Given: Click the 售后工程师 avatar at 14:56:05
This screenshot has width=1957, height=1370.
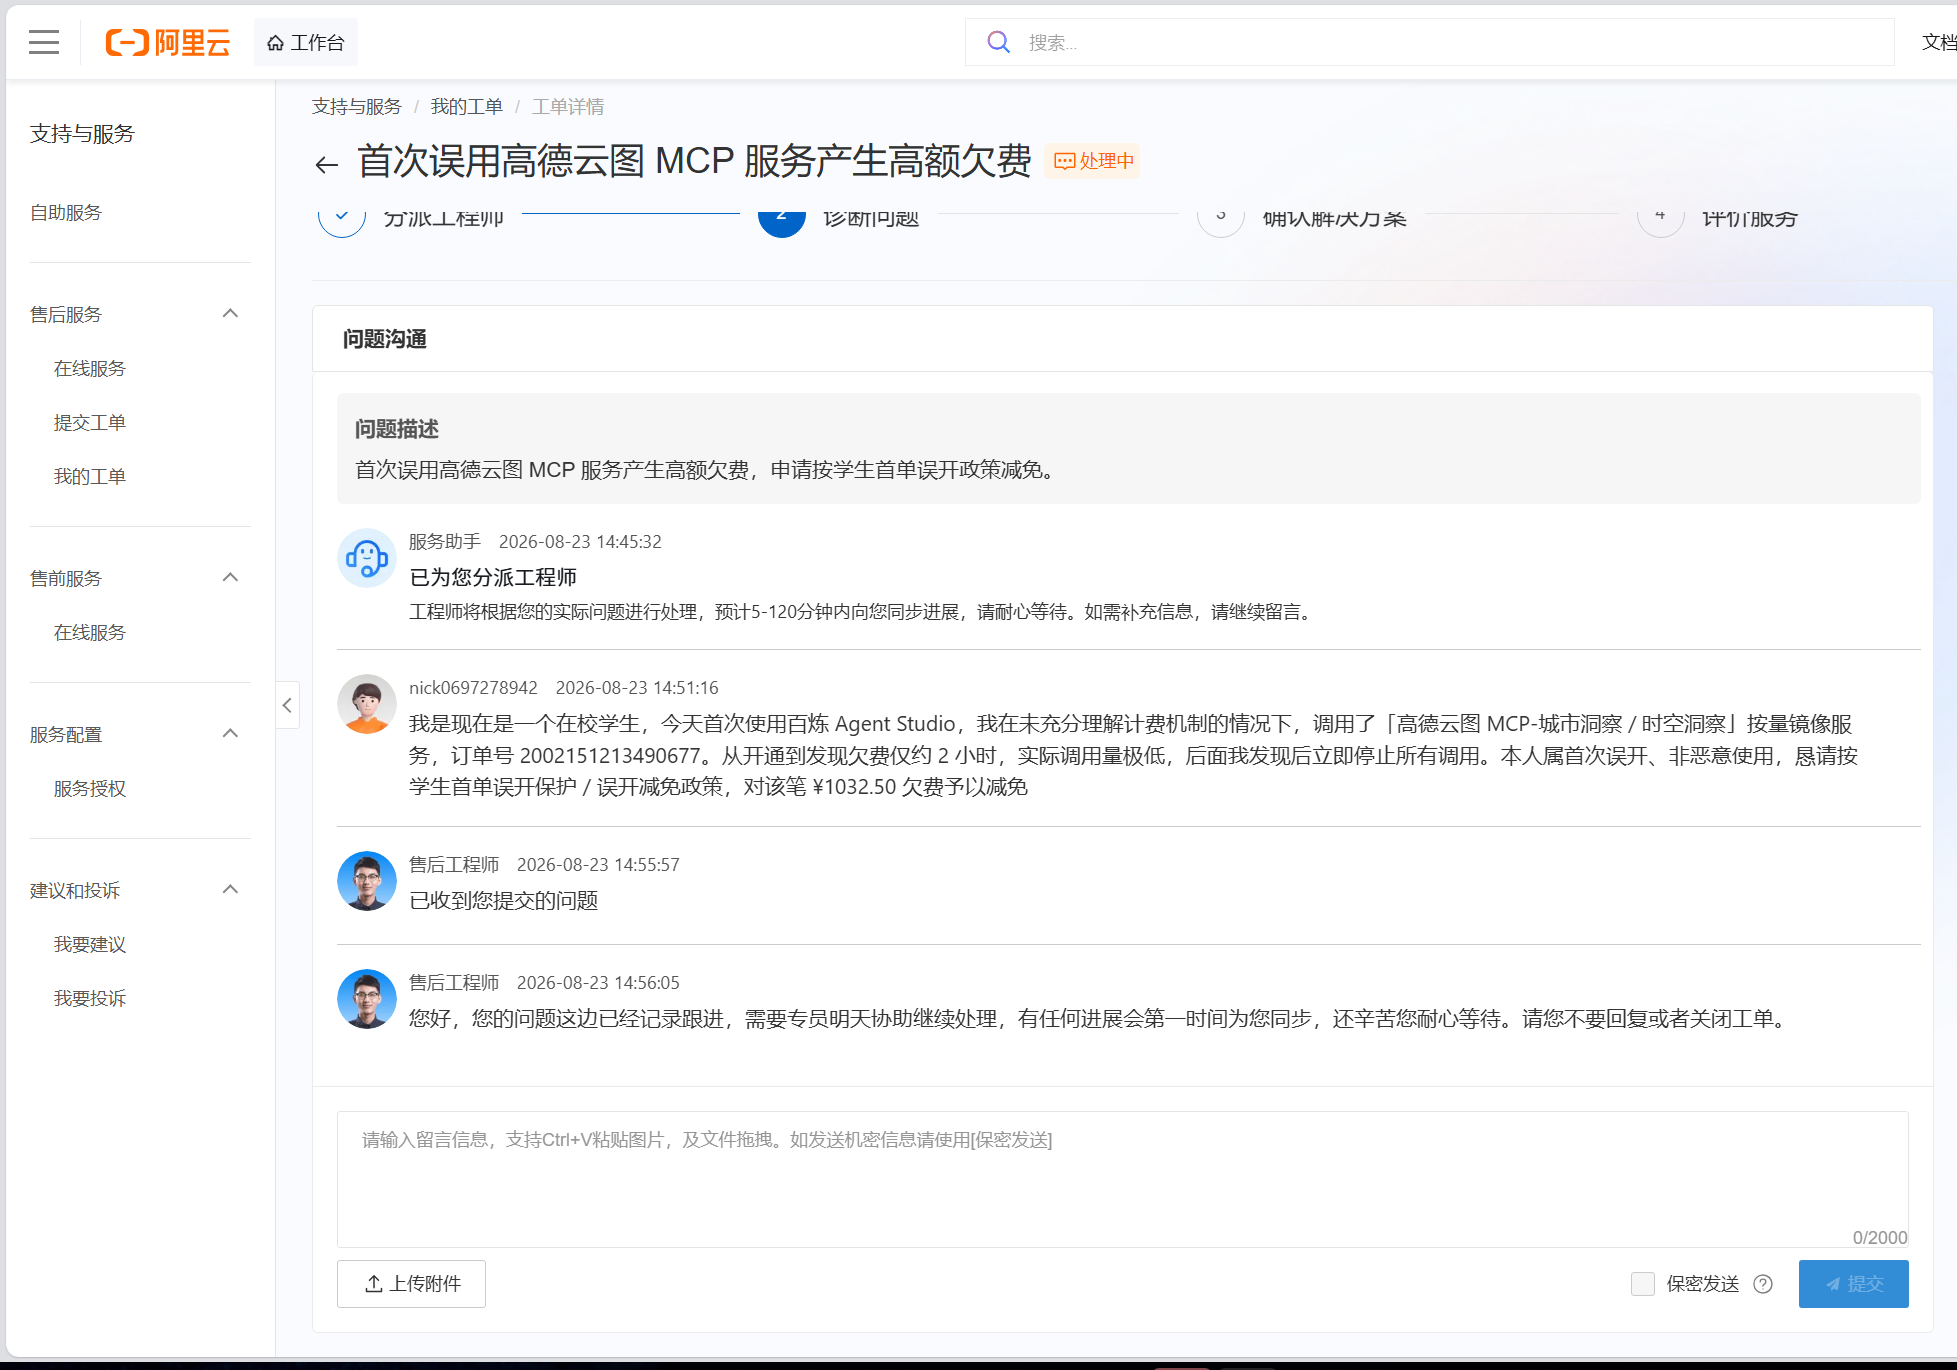Looking at the screenshot, I should (367, 999).
